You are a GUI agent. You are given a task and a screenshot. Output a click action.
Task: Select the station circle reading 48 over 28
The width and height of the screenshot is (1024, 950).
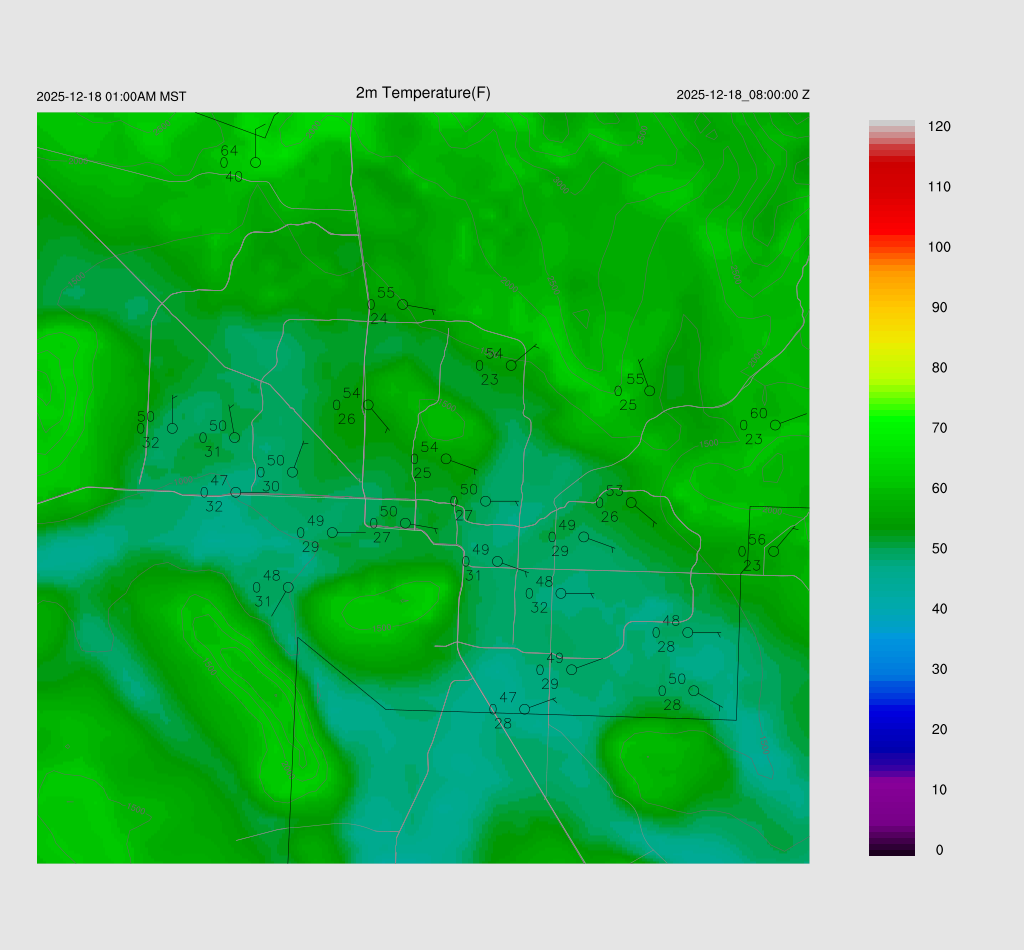pyautogui.click(x=687, y=632)
